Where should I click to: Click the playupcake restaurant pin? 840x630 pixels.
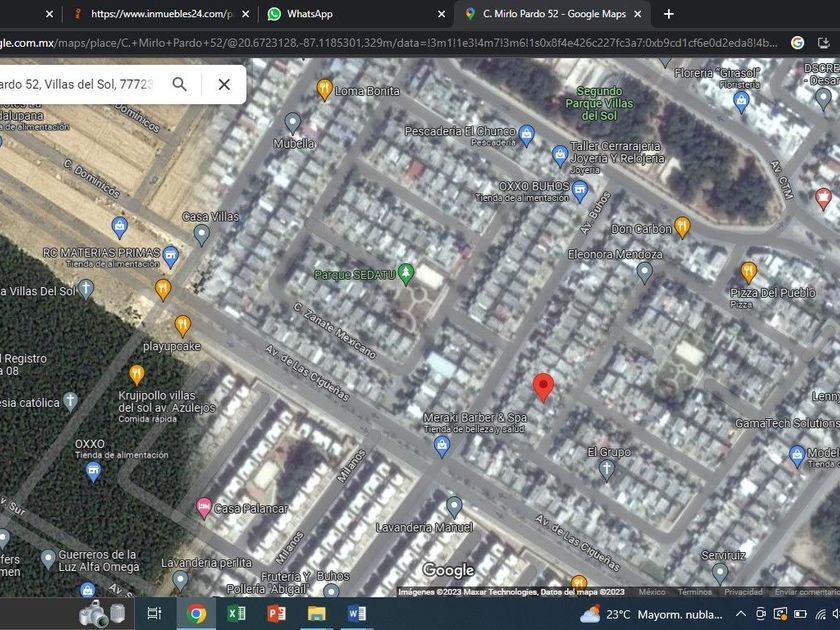pyautogui.click(x=183, y=326)
